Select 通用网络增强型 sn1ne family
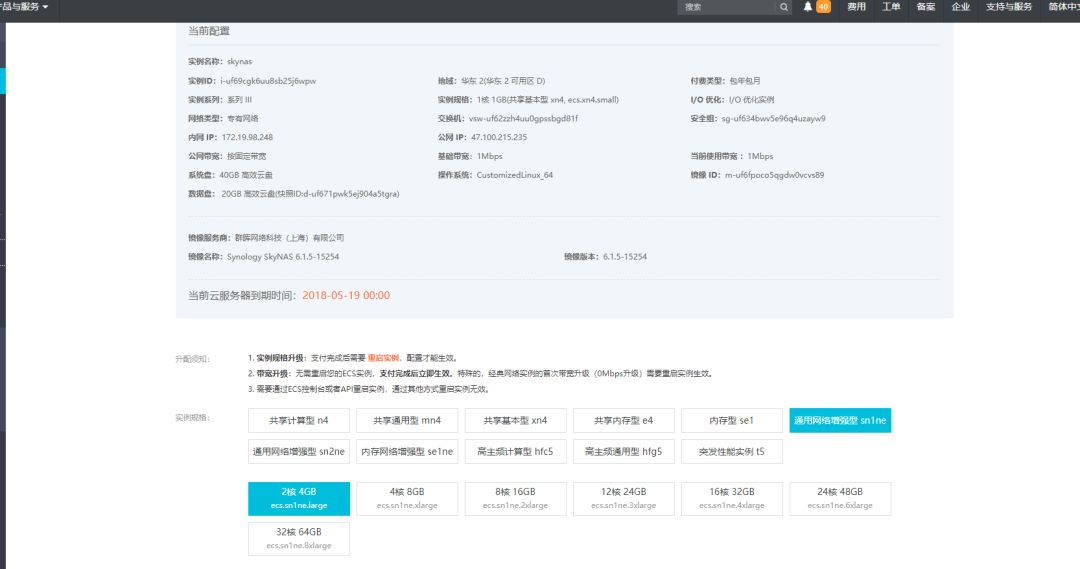Screen dimensions: 1080x569 tap(840, 420)
